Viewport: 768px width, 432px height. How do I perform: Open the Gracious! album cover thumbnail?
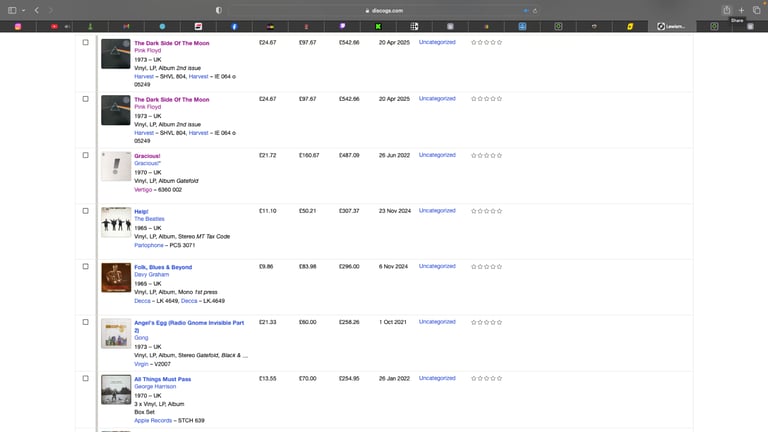pyautogui.click(x=116, y=167)
